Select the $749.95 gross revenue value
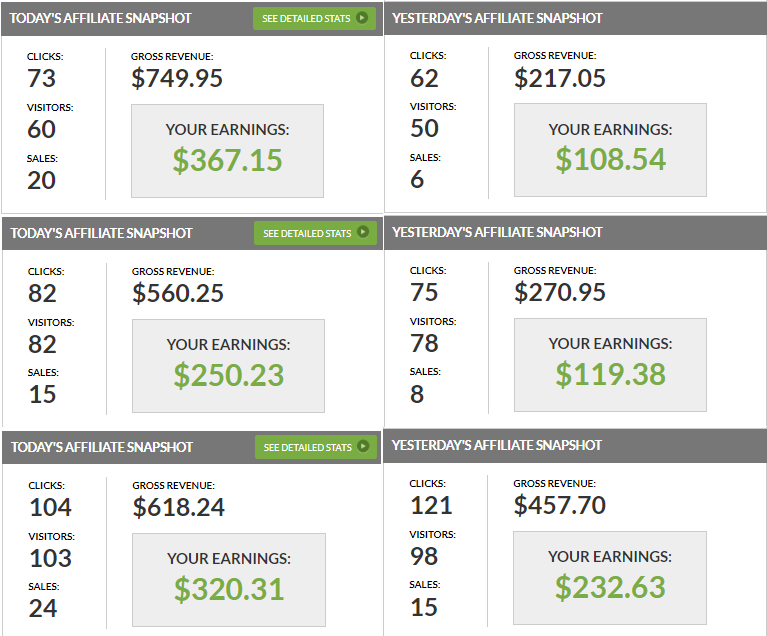767x636 pixels. pyautogui.click(x=177, y=79)
